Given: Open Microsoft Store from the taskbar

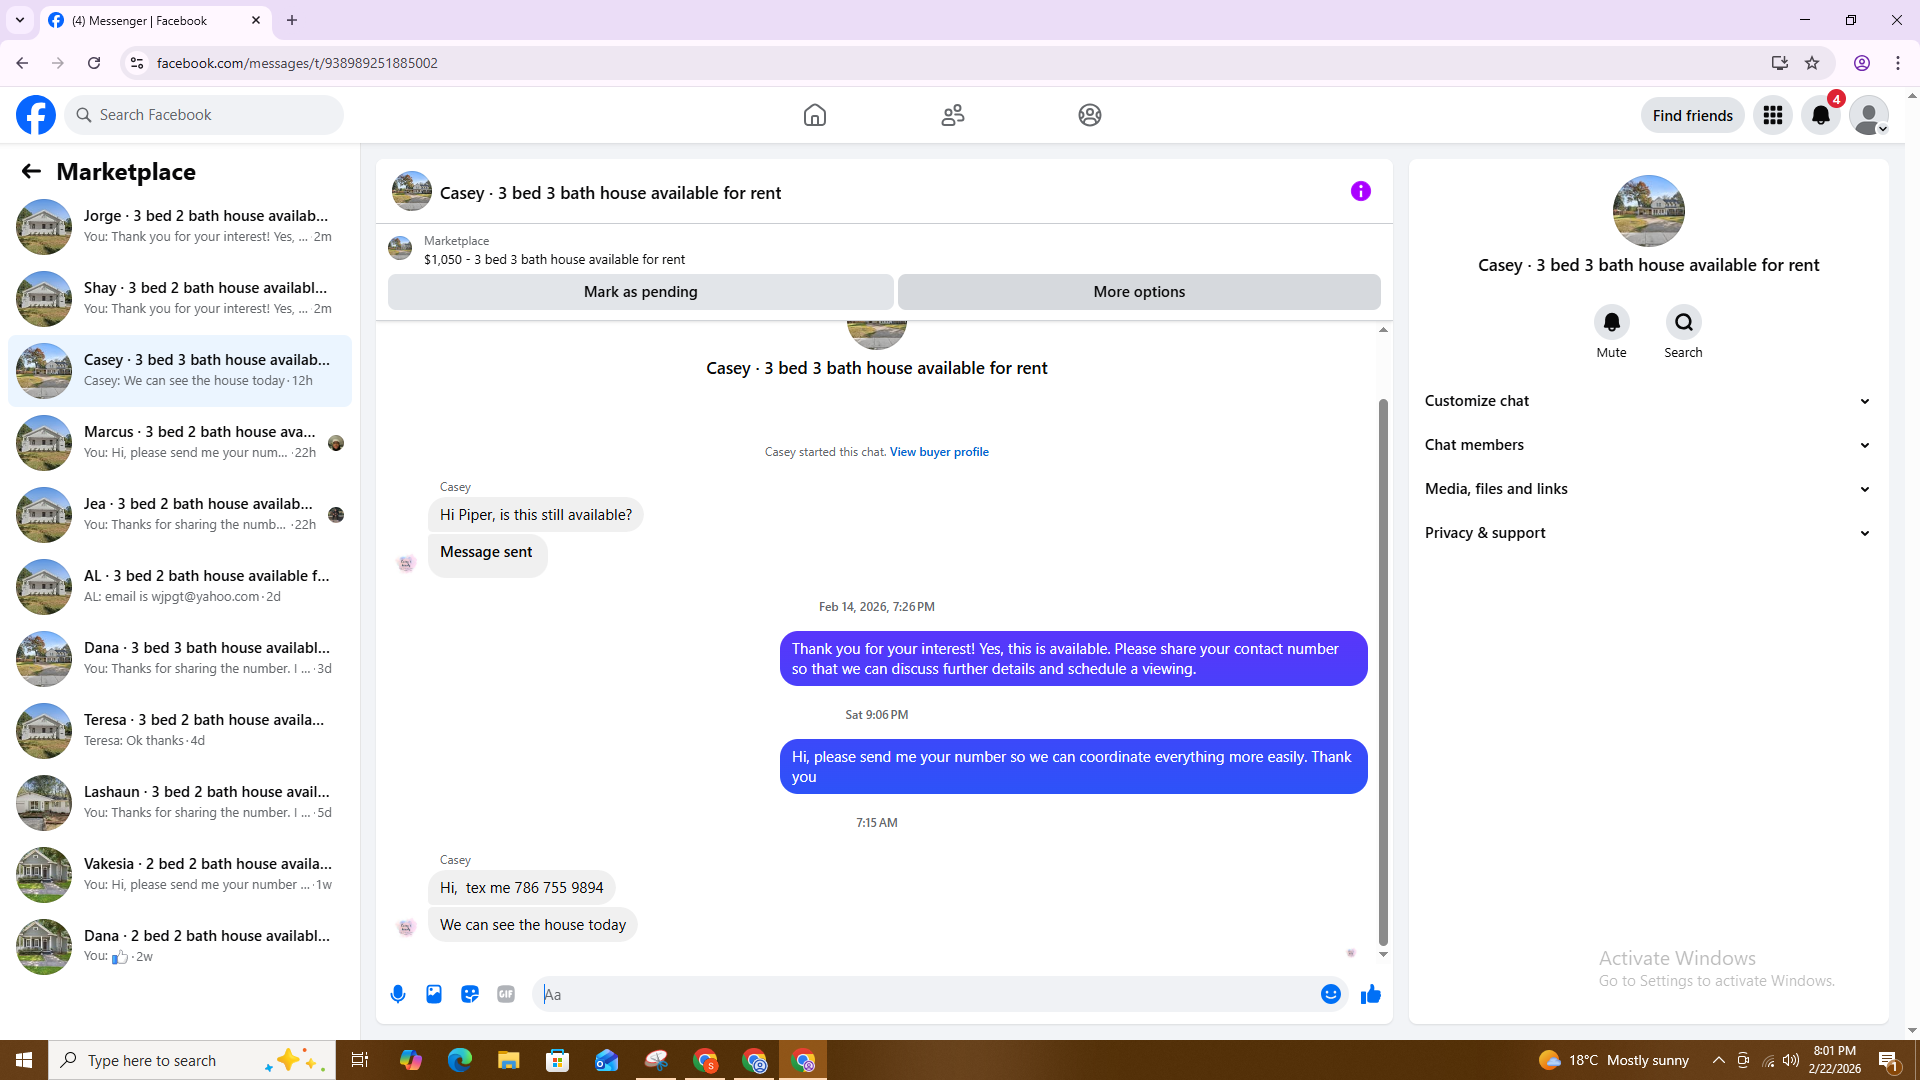Looking at the screenshot, I should click(x=558, y=1060).
